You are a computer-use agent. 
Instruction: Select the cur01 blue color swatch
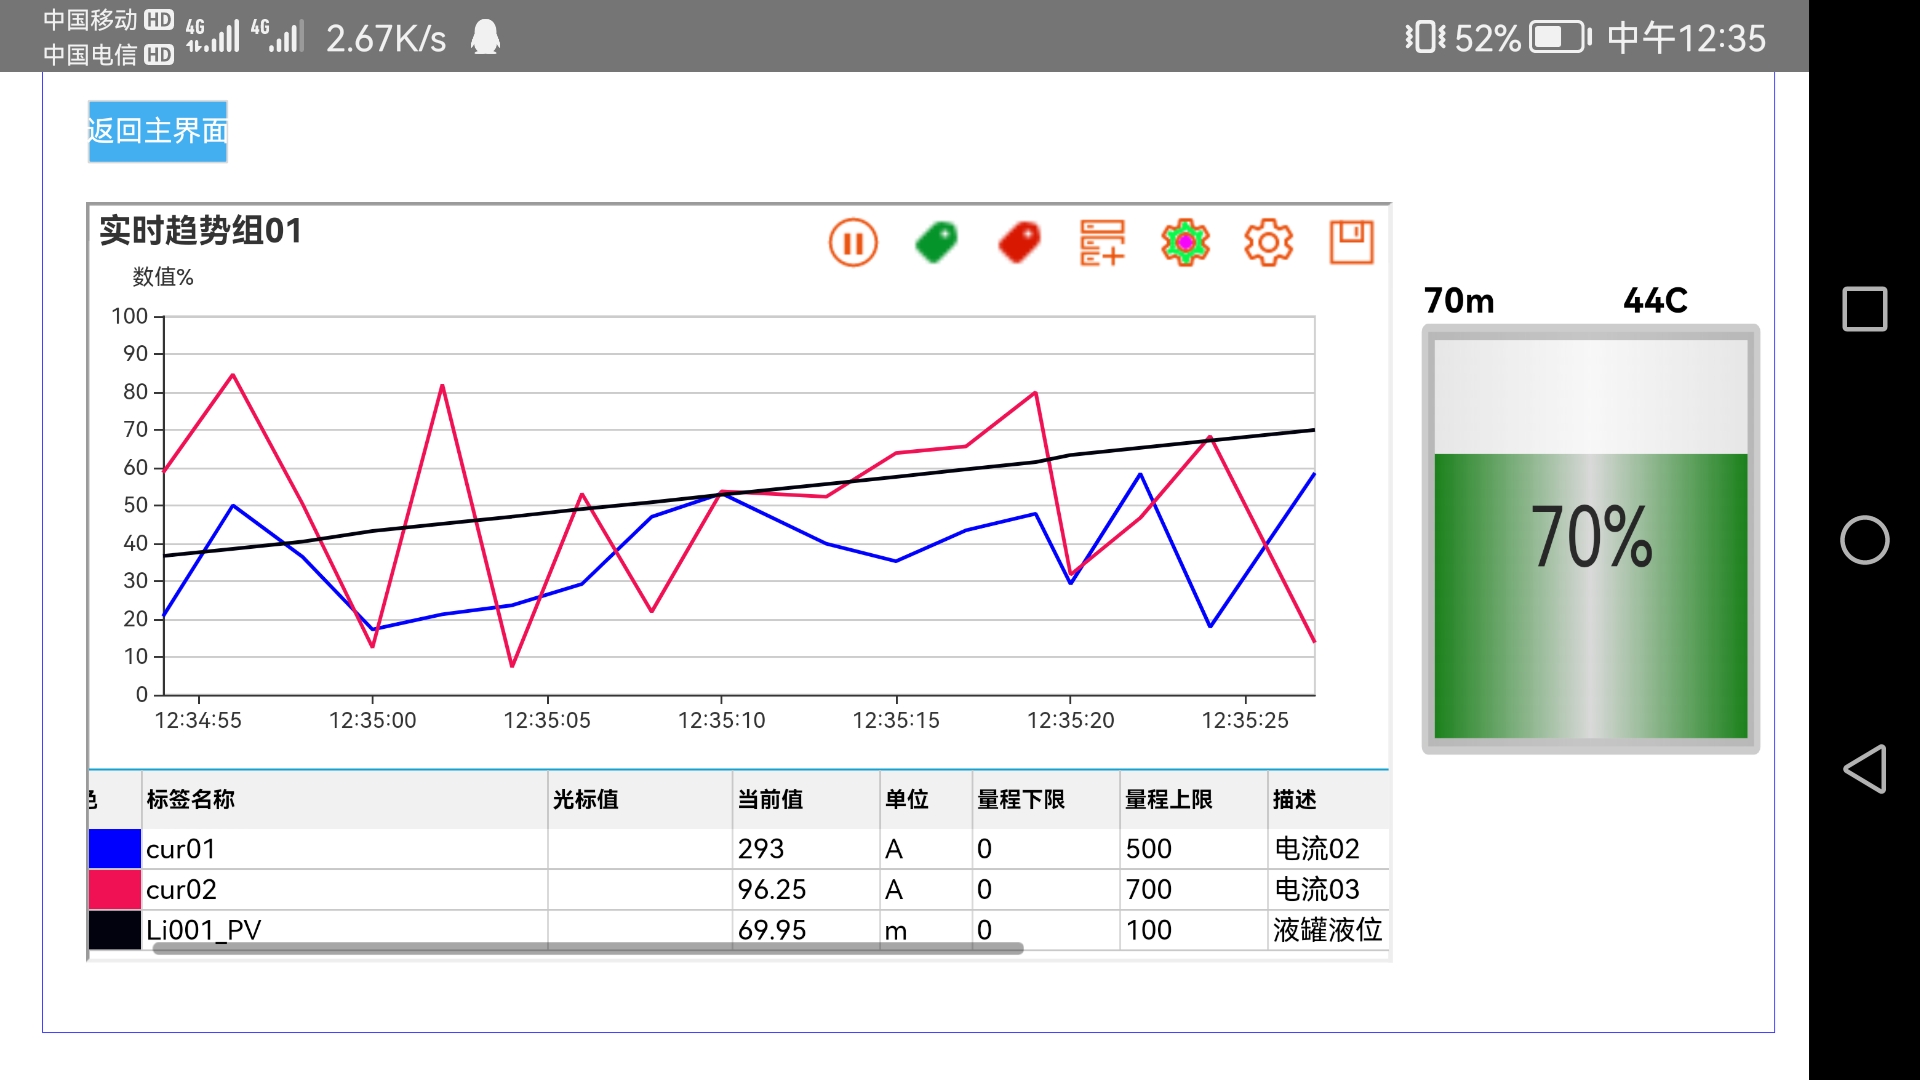(115, 849)
